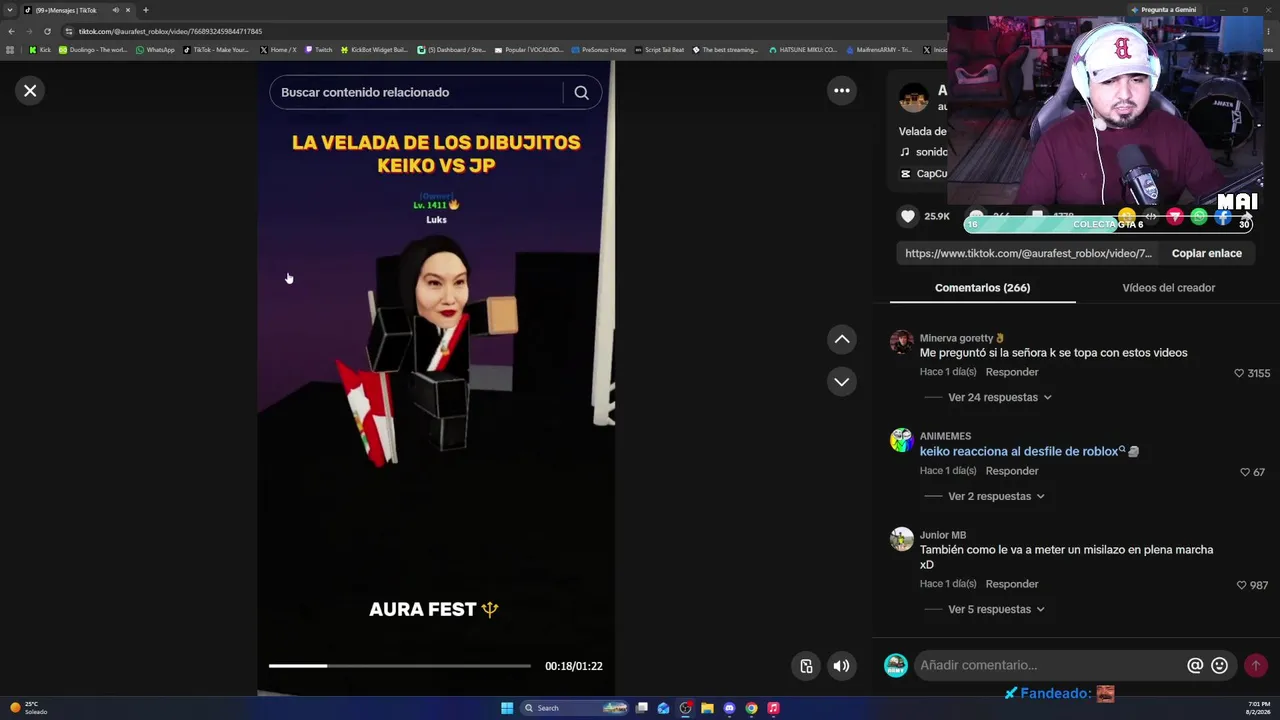The width and height of the screenshot is (1280, 720).
Task: Search related content with magnifier icon
Action: point(581,93)
